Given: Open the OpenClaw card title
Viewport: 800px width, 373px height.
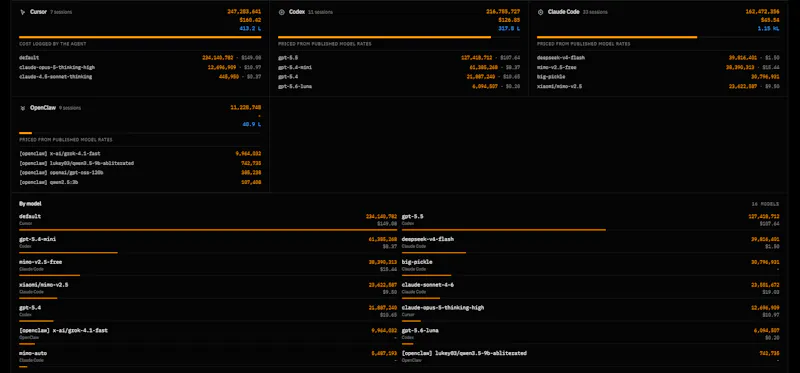Looking at the screenshot, I should tap(43, 108).
